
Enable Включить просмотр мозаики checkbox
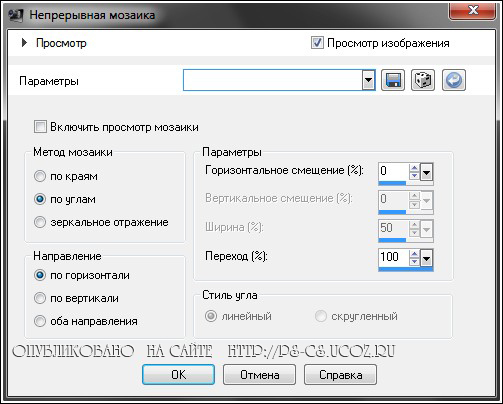(40, 127)
